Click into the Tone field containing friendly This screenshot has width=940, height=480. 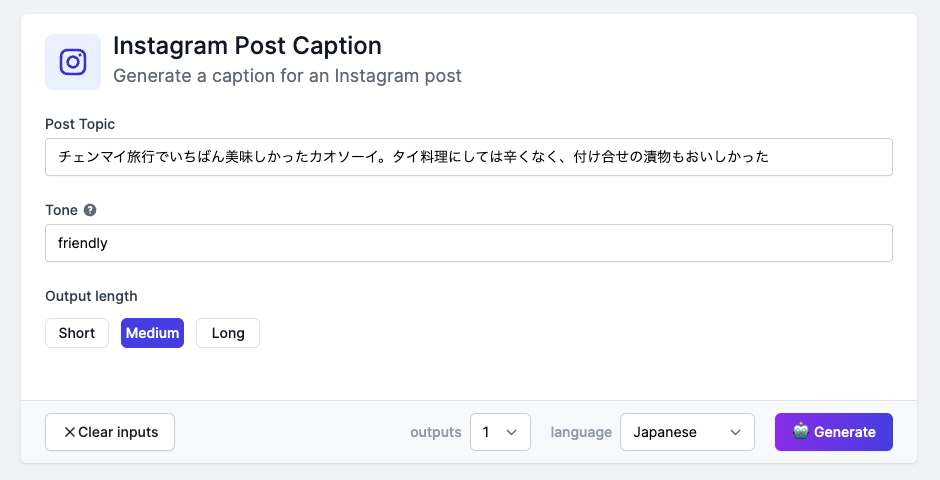click(x=468, y=243)
